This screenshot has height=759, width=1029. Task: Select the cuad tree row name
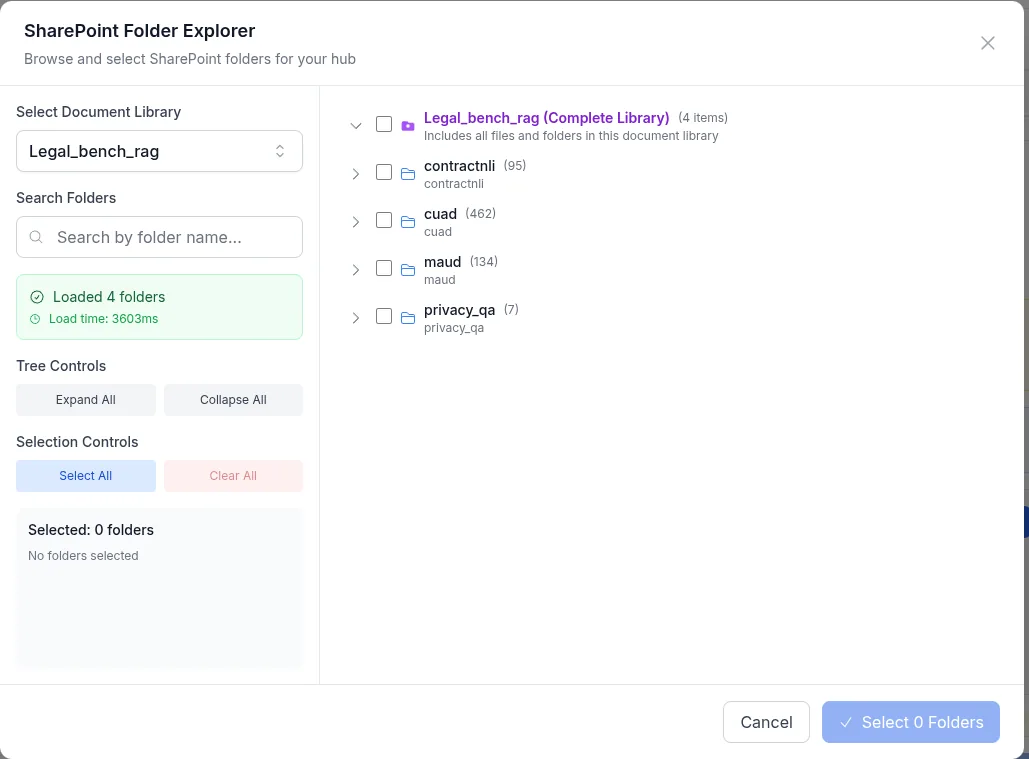pyautogui.click(x=440, y=214)
